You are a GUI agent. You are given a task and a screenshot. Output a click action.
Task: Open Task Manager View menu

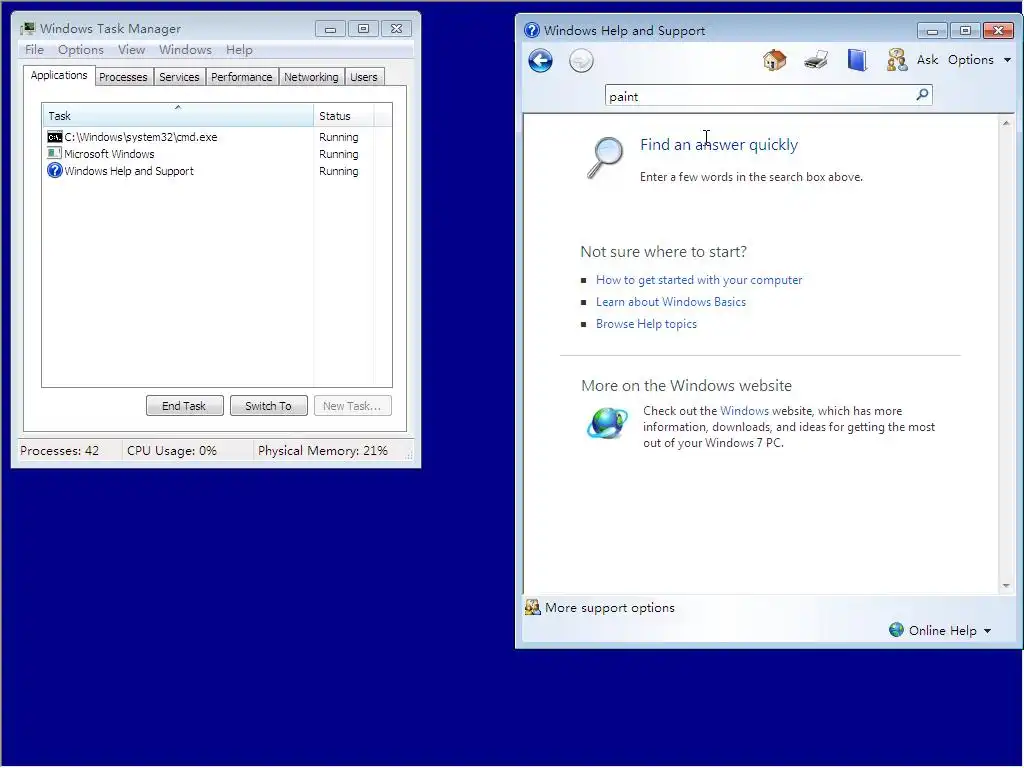click(131, 50)
